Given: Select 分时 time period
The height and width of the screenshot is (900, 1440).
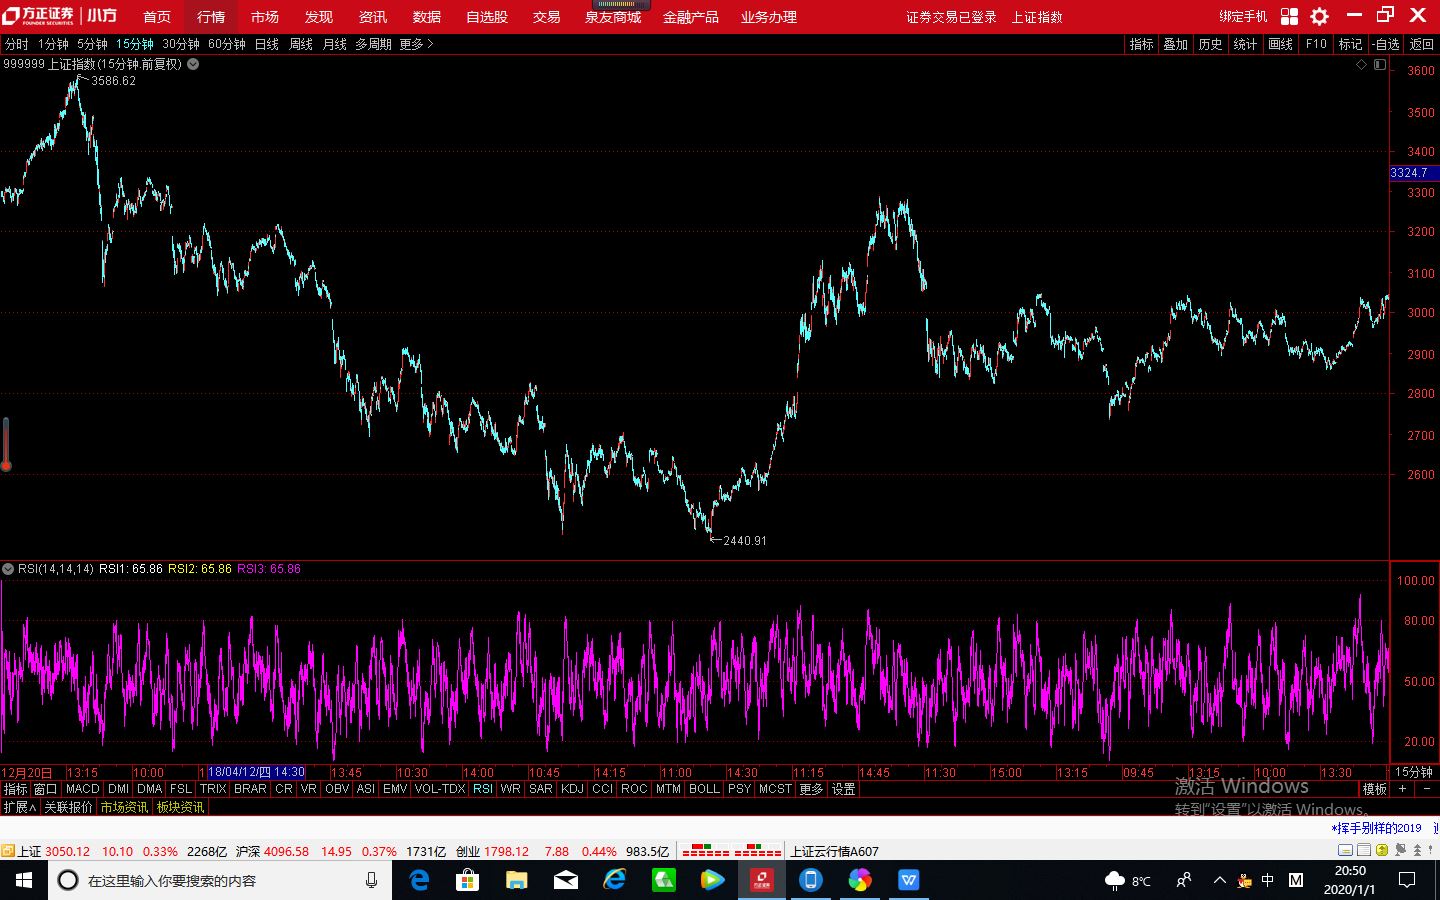Looking at the screenshot, I should (16, 44).
